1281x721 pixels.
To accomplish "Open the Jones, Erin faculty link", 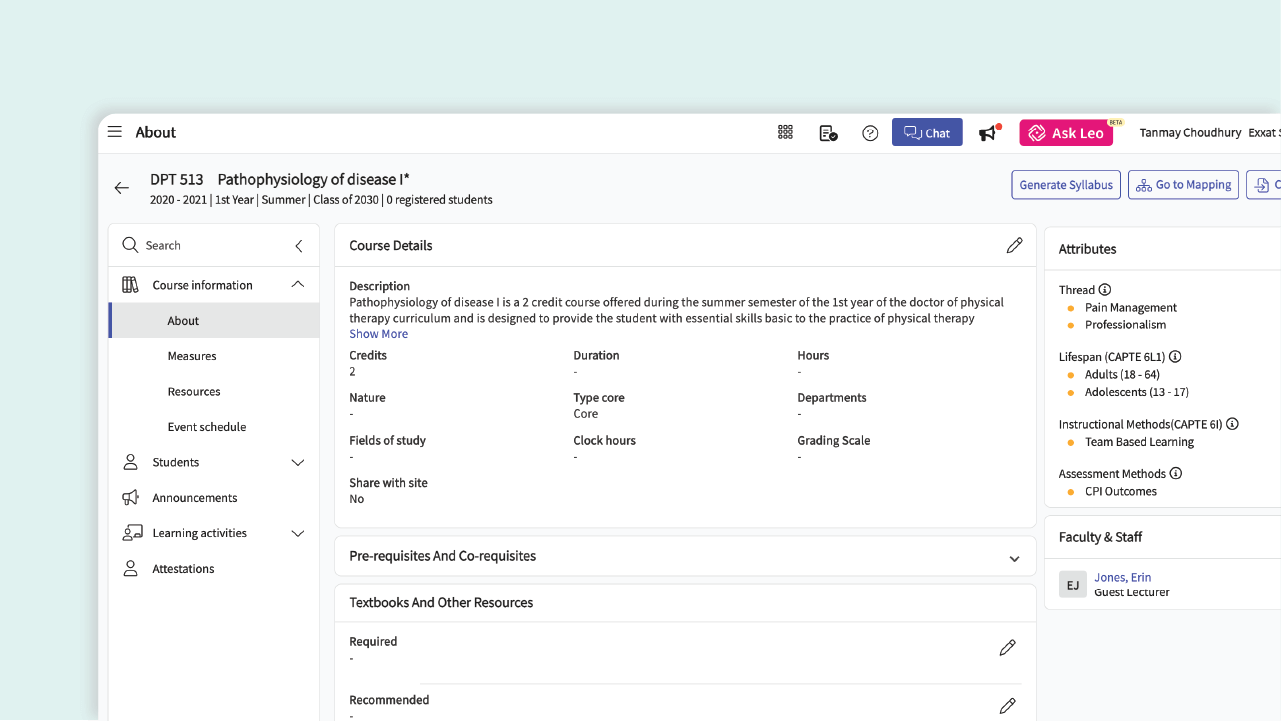I will pyautogui.click(x=1122, y=577).
